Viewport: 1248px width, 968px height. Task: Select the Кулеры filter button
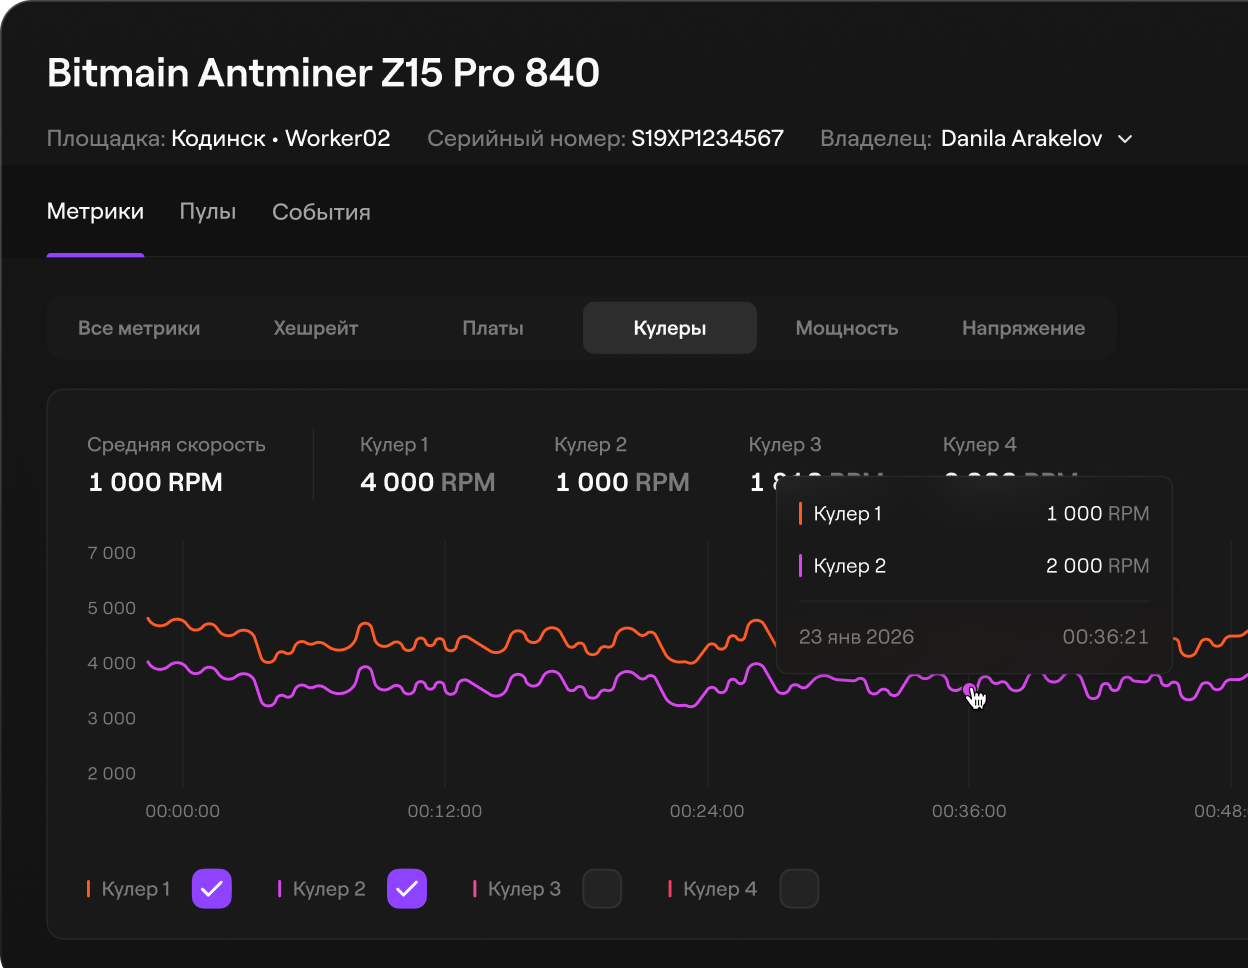pyautogui.click(x=670, y=328)
